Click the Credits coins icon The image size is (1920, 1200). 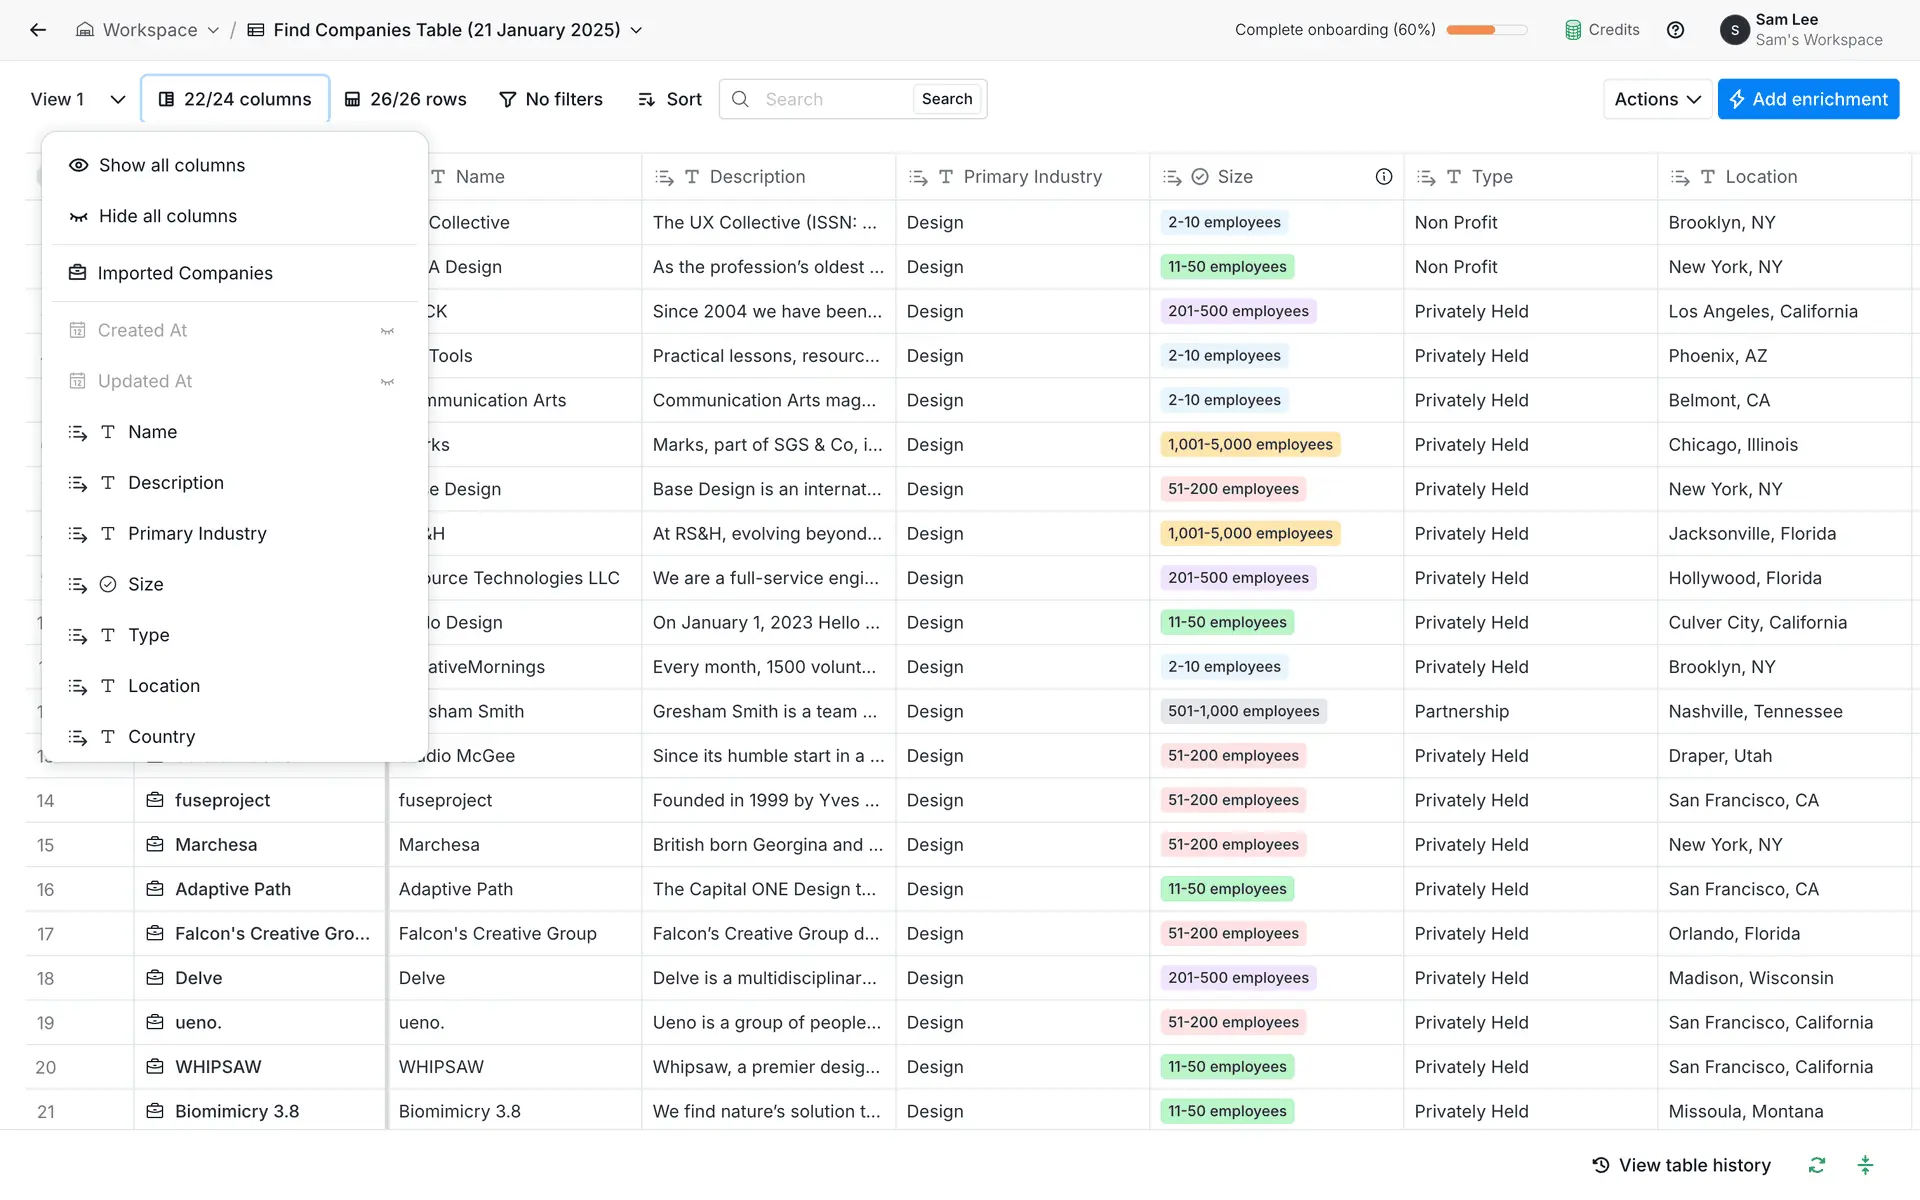coord(1573,30)
